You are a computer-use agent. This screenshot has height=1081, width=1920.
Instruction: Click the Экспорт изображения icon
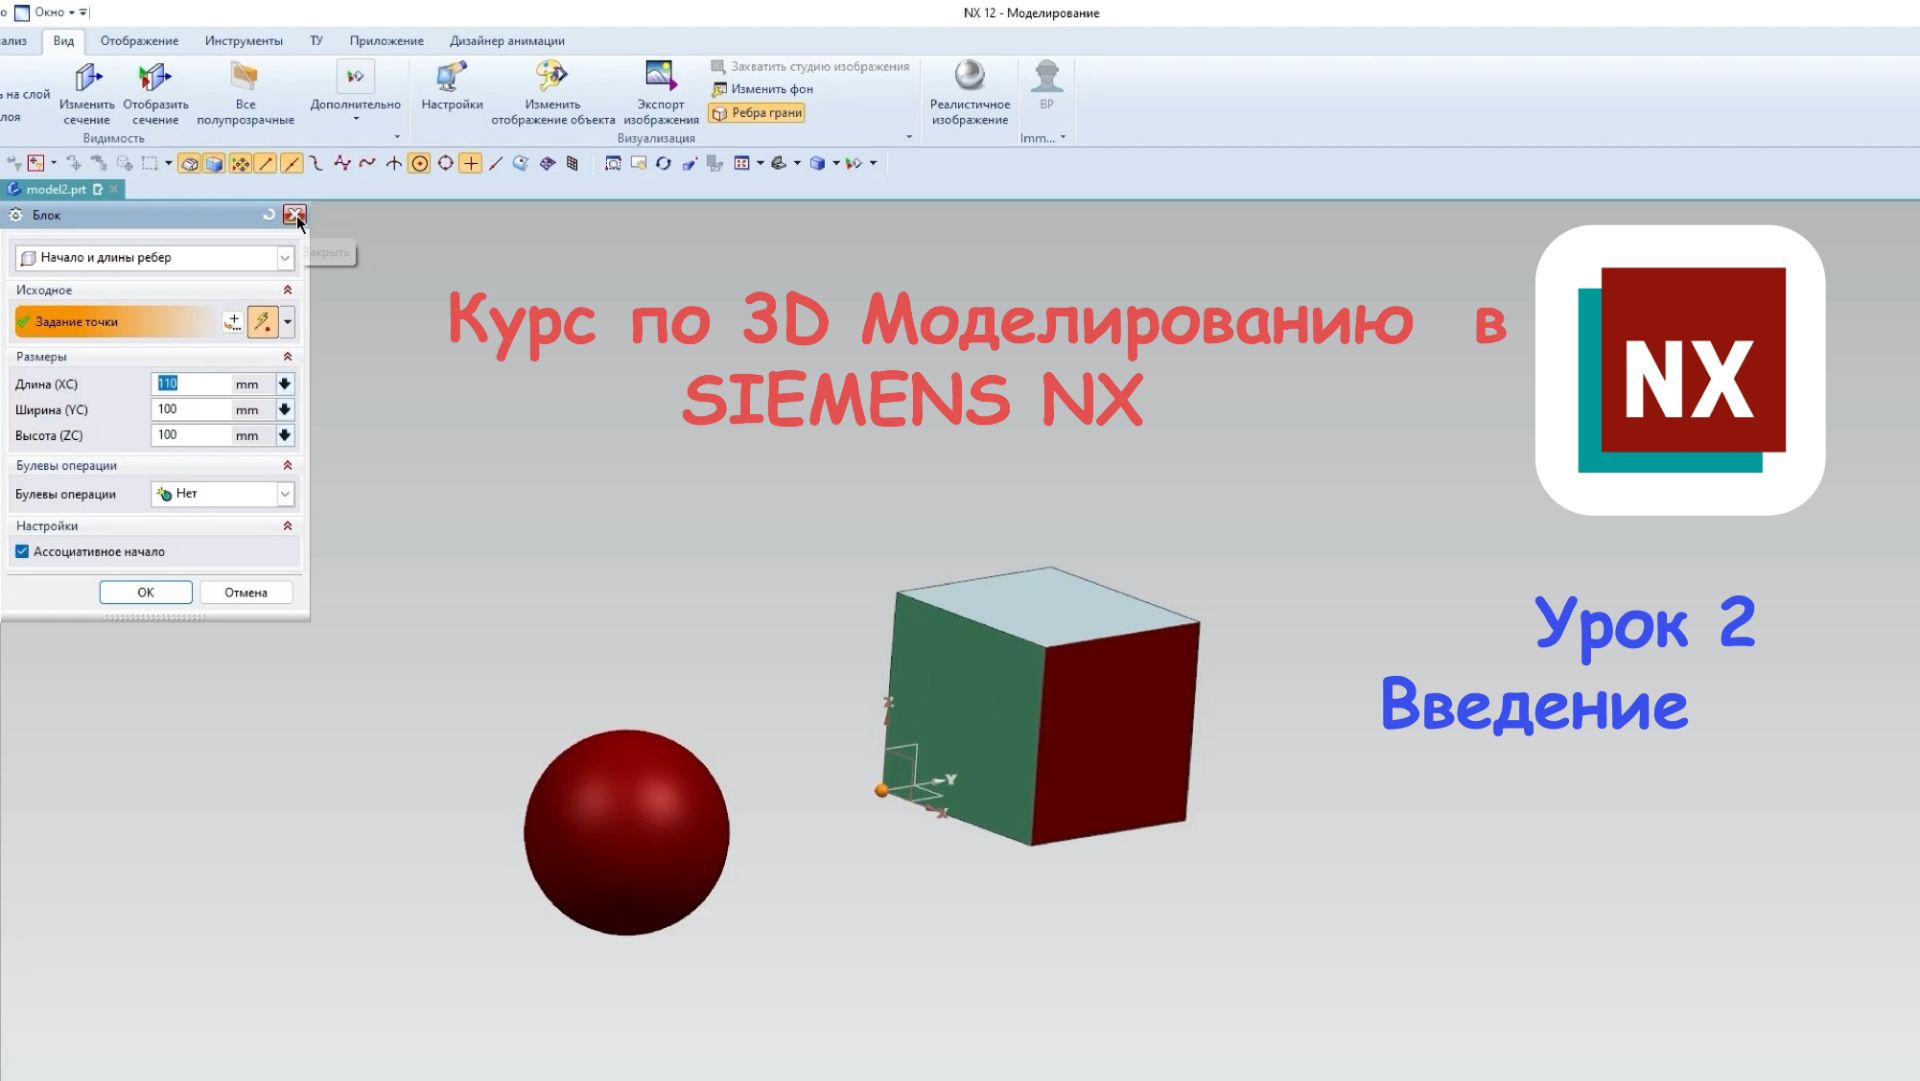tap(661, 76)
